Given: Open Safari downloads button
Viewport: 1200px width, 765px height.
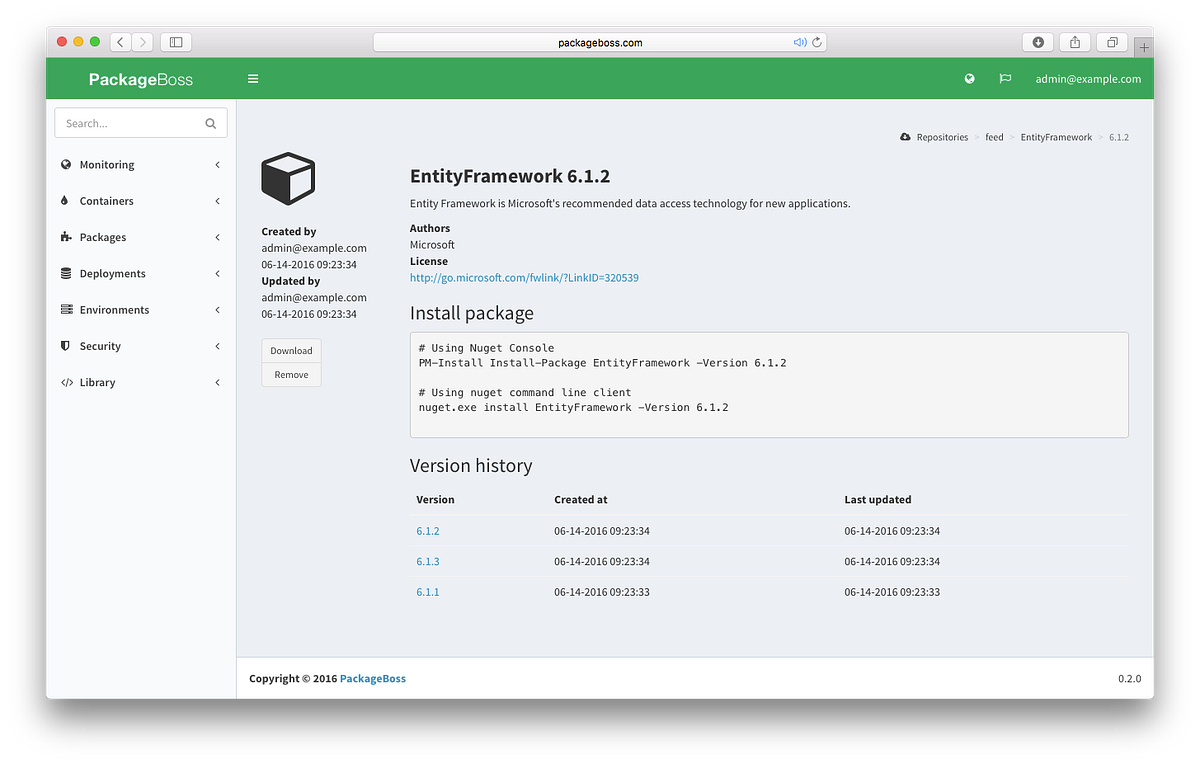Looking at the screenshot, I should pos(1038,42).
